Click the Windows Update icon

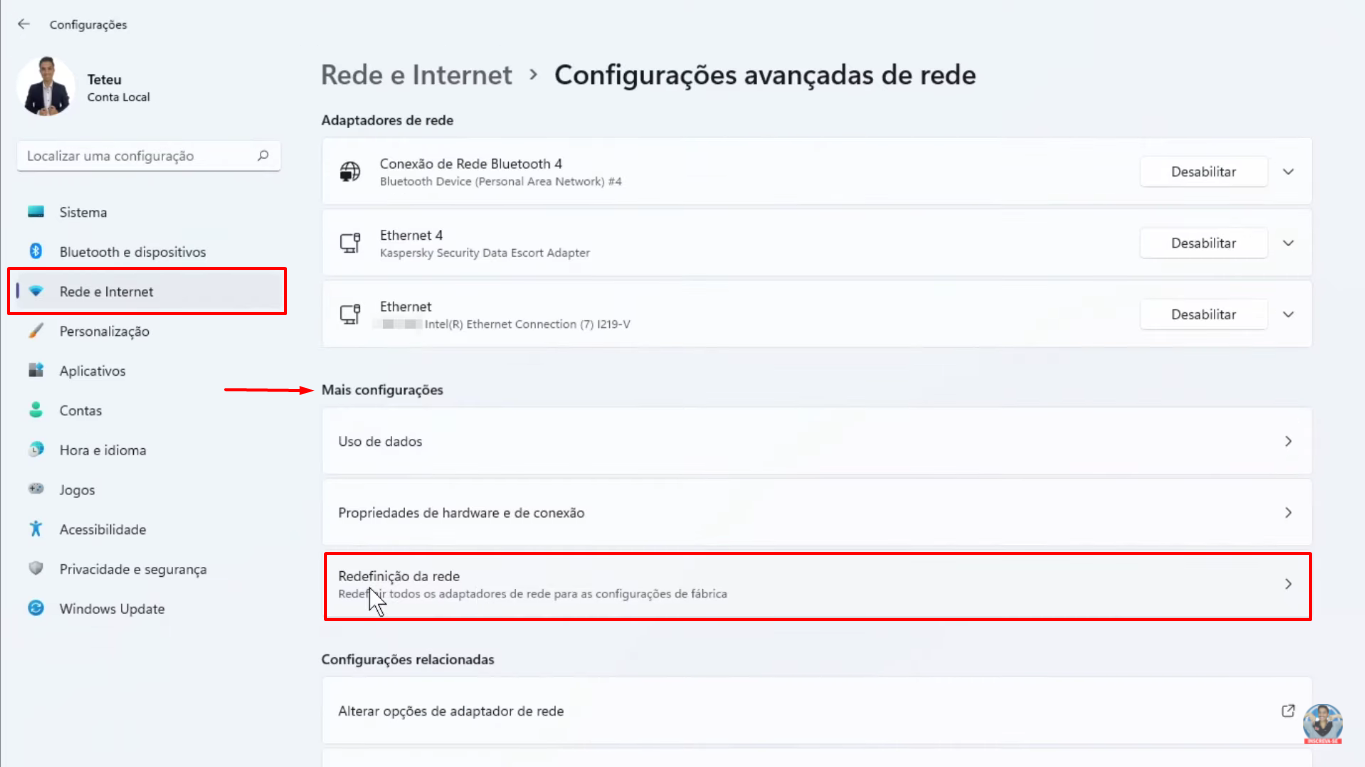point(36,609)
